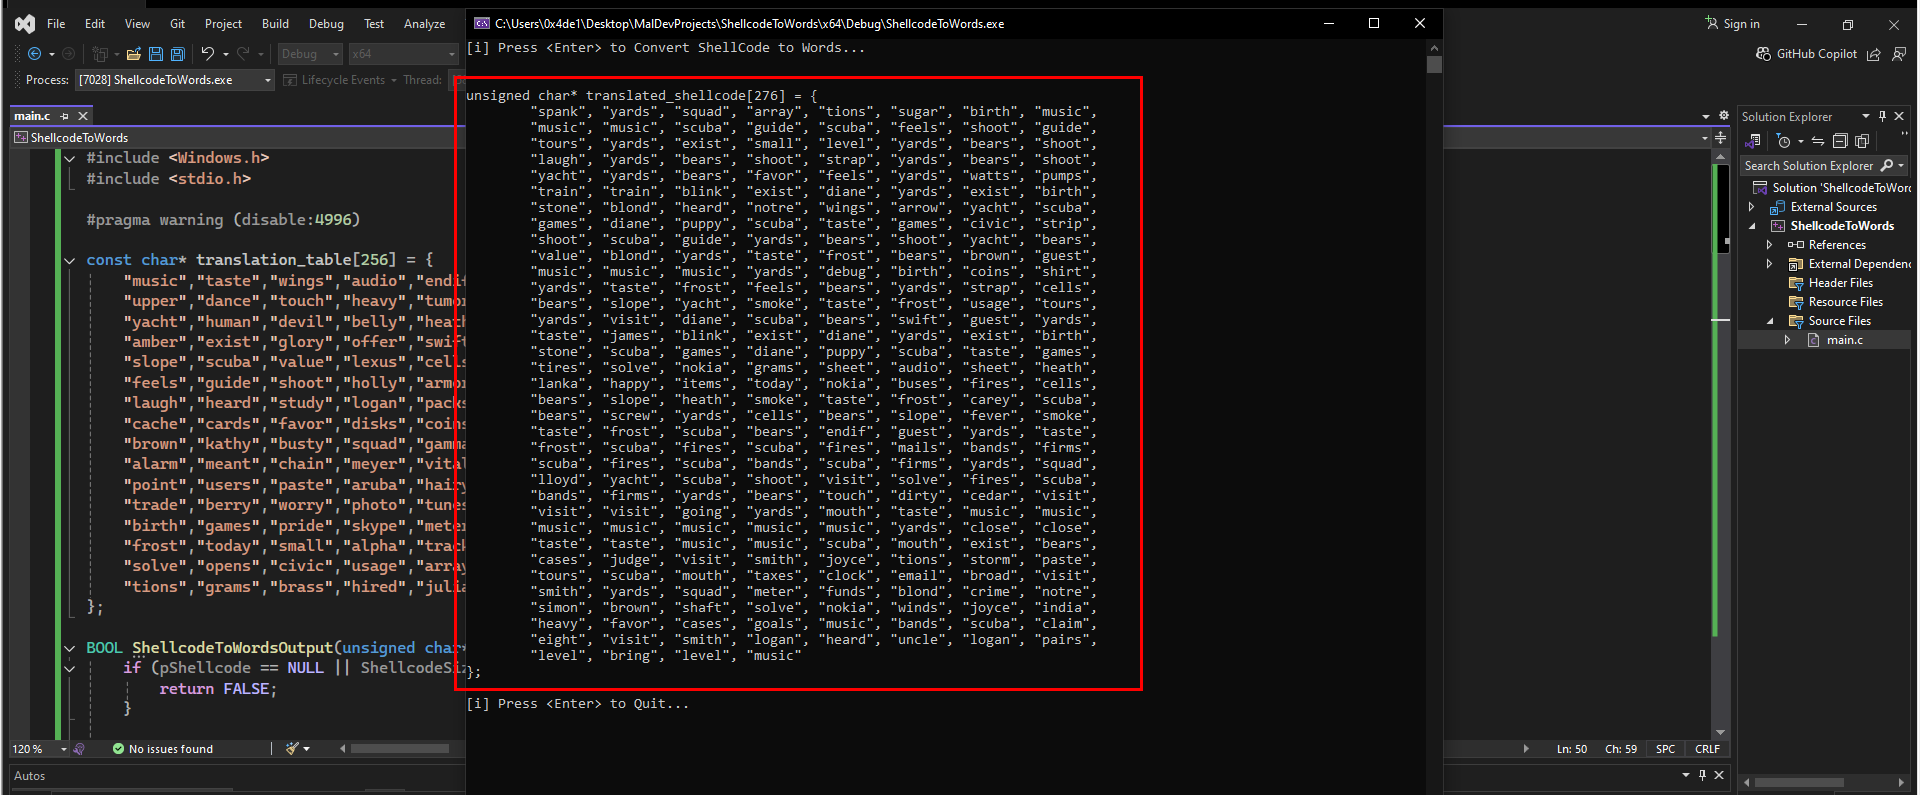Open the Debug menu

(x=326, y=24)
